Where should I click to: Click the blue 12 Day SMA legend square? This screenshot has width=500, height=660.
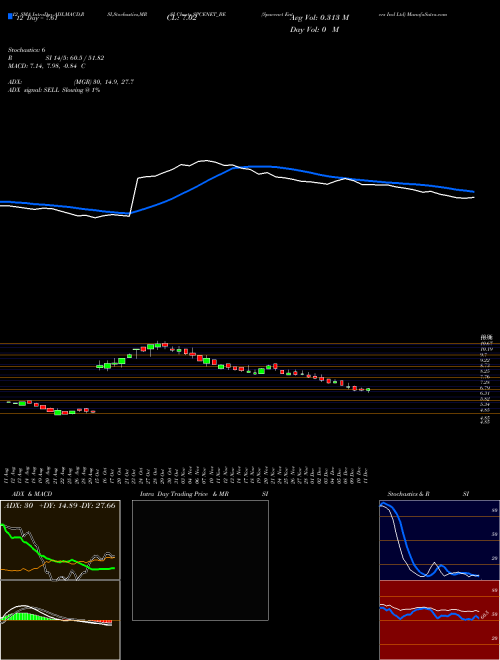tap(10, 17)
